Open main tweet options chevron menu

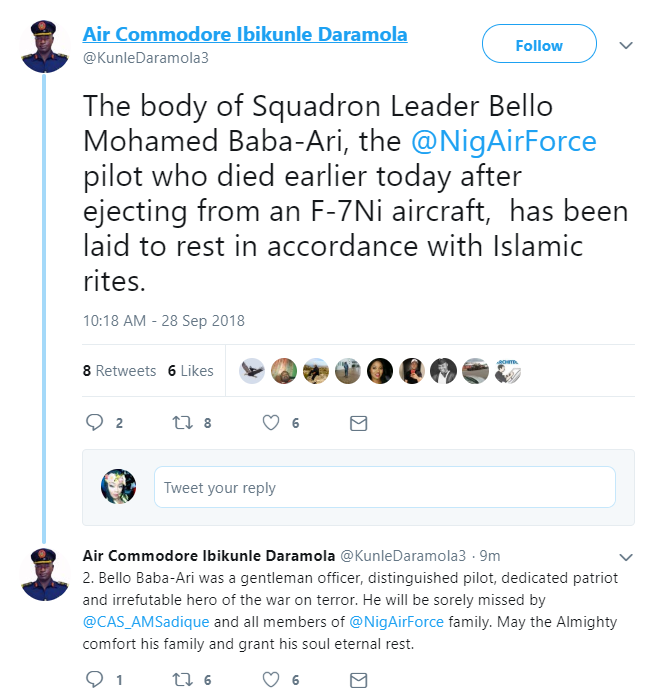[x=626, y=46]
